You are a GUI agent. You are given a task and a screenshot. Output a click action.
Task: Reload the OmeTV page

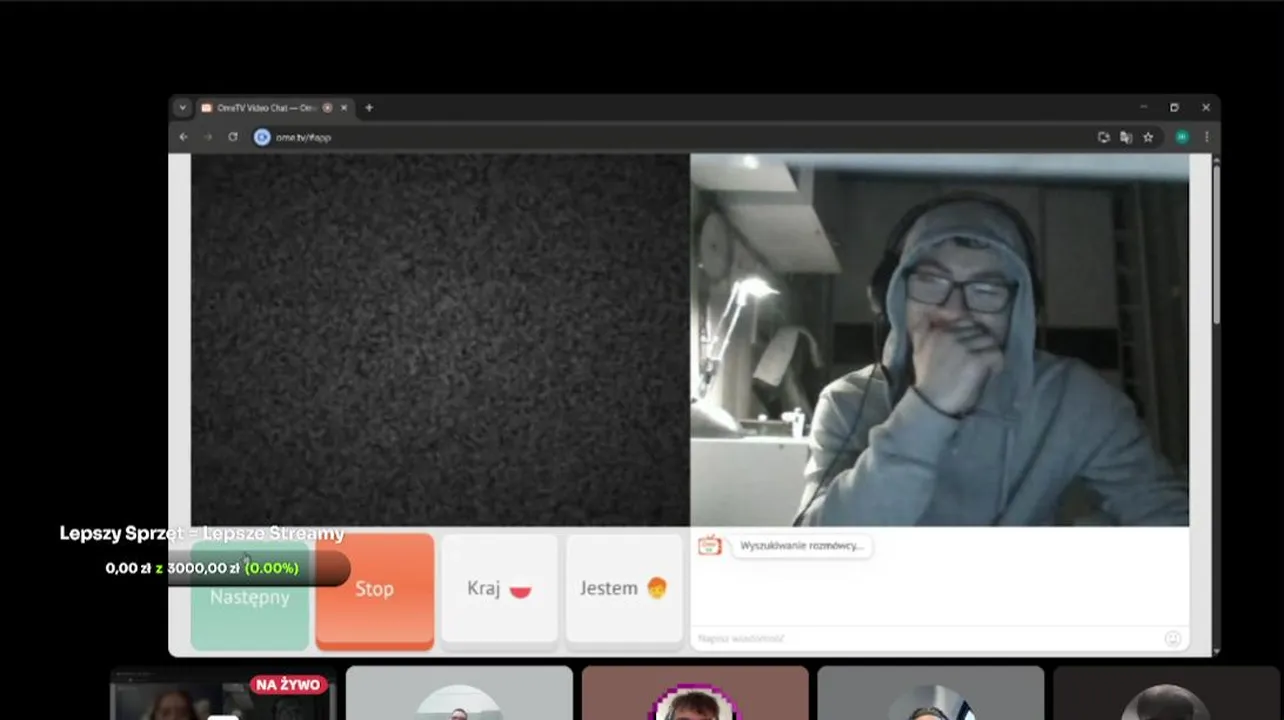[233, 137]
